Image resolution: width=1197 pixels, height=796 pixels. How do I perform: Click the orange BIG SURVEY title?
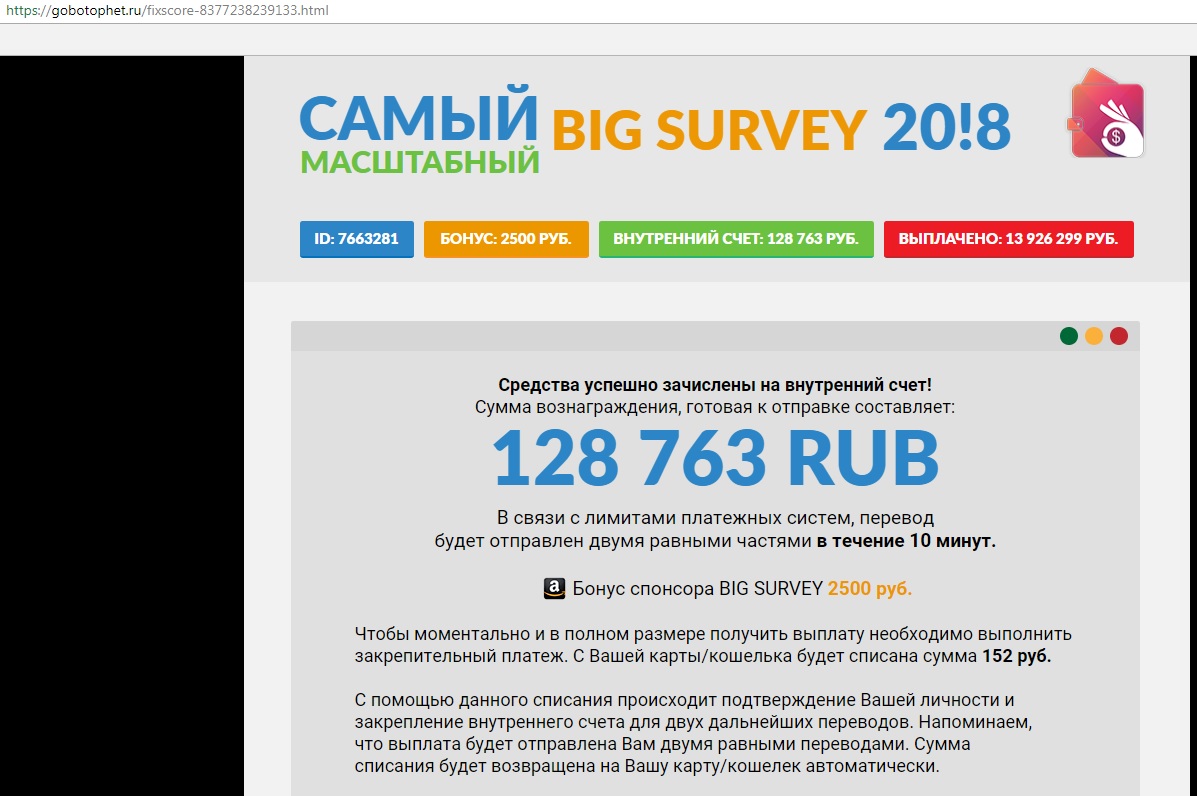708,129
